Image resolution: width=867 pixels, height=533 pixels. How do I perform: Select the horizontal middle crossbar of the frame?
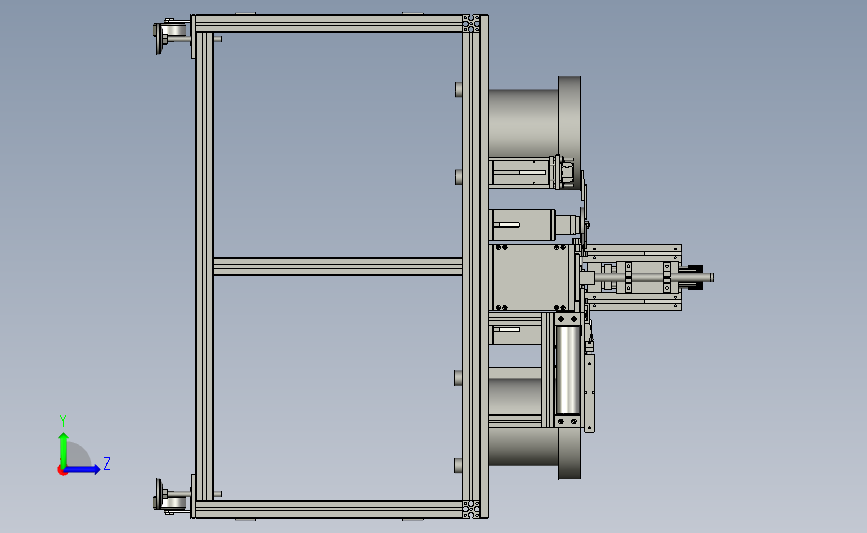click(337, 266)
